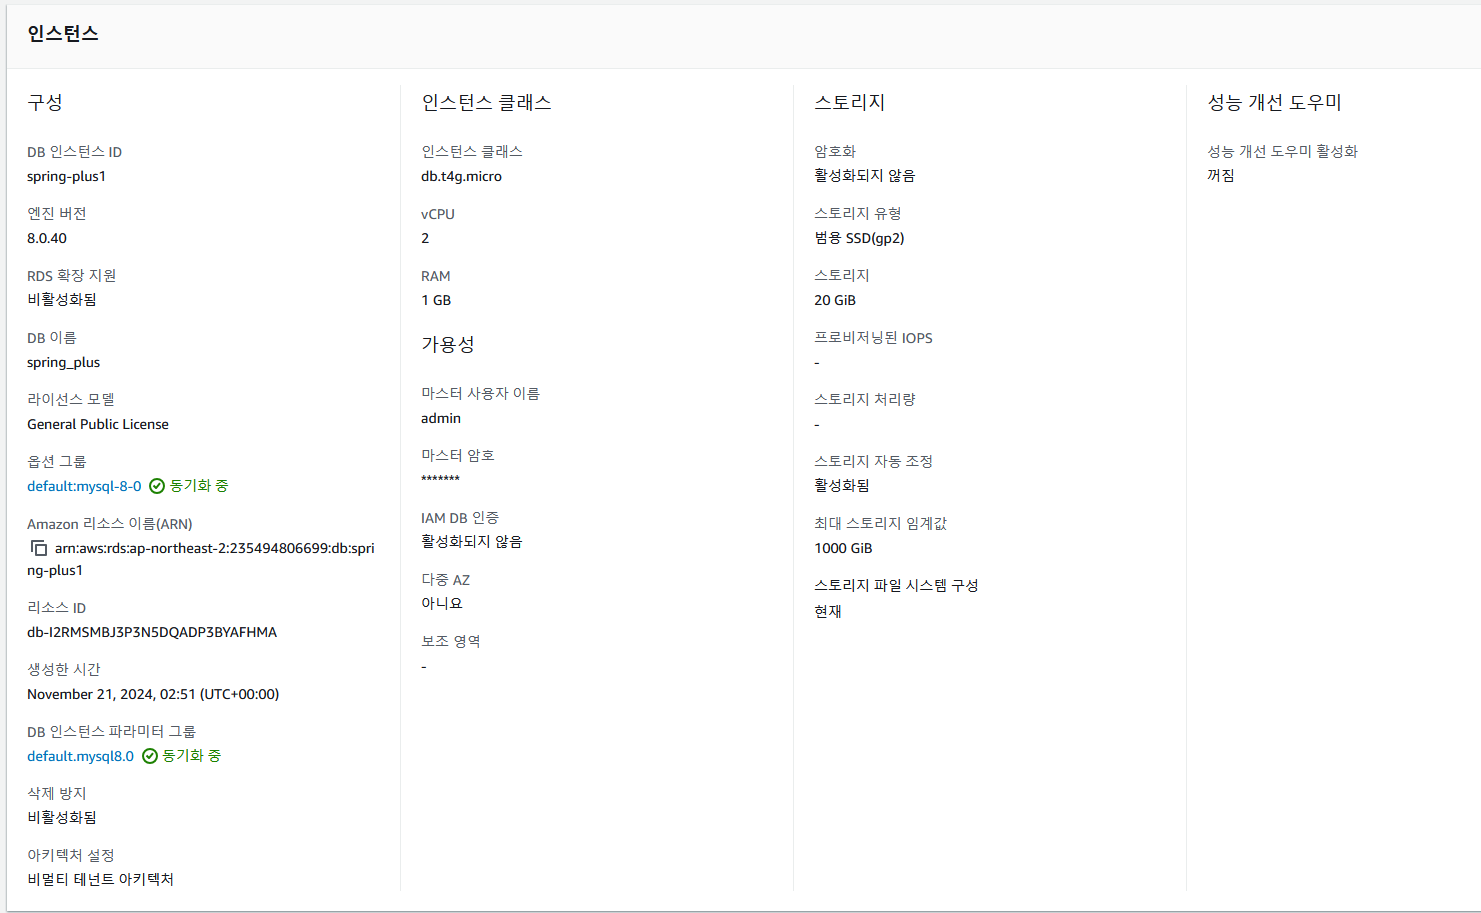The width and height of the screenshot is (1481, 913).
Task: Click the green sync status icon beside default:mysql-8-0
Action: (x=157, y=486)
